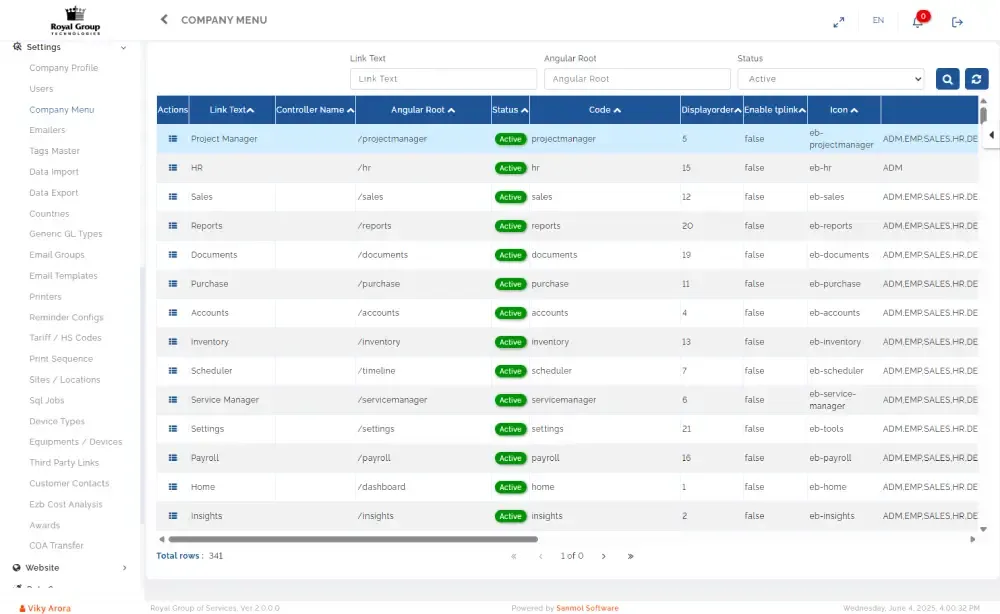Viewport: 1000px width, 614px height.
Task: Click the back arrow beside Company Menu
Action: (164, 20)
